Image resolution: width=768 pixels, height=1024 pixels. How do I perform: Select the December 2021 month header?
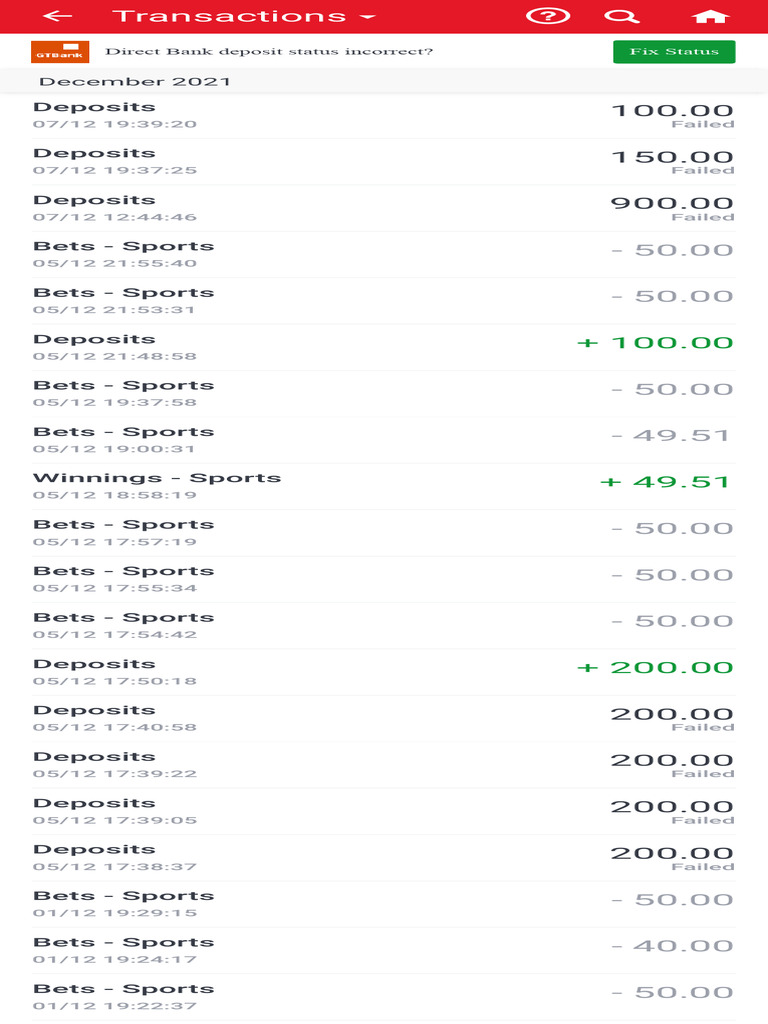(134, 82)
